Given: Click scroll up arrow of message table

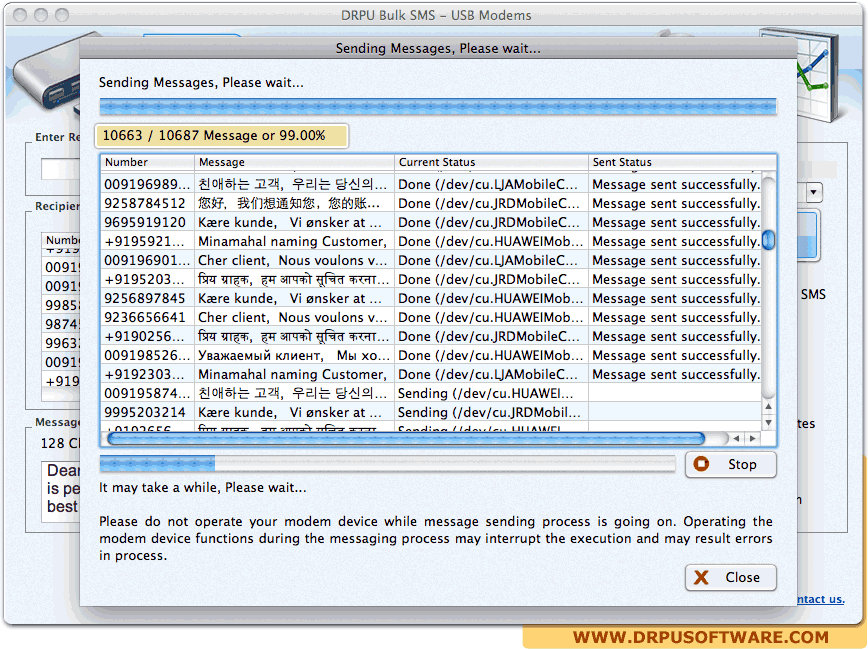Looking at the screenshot, I should tap(768, 406).
